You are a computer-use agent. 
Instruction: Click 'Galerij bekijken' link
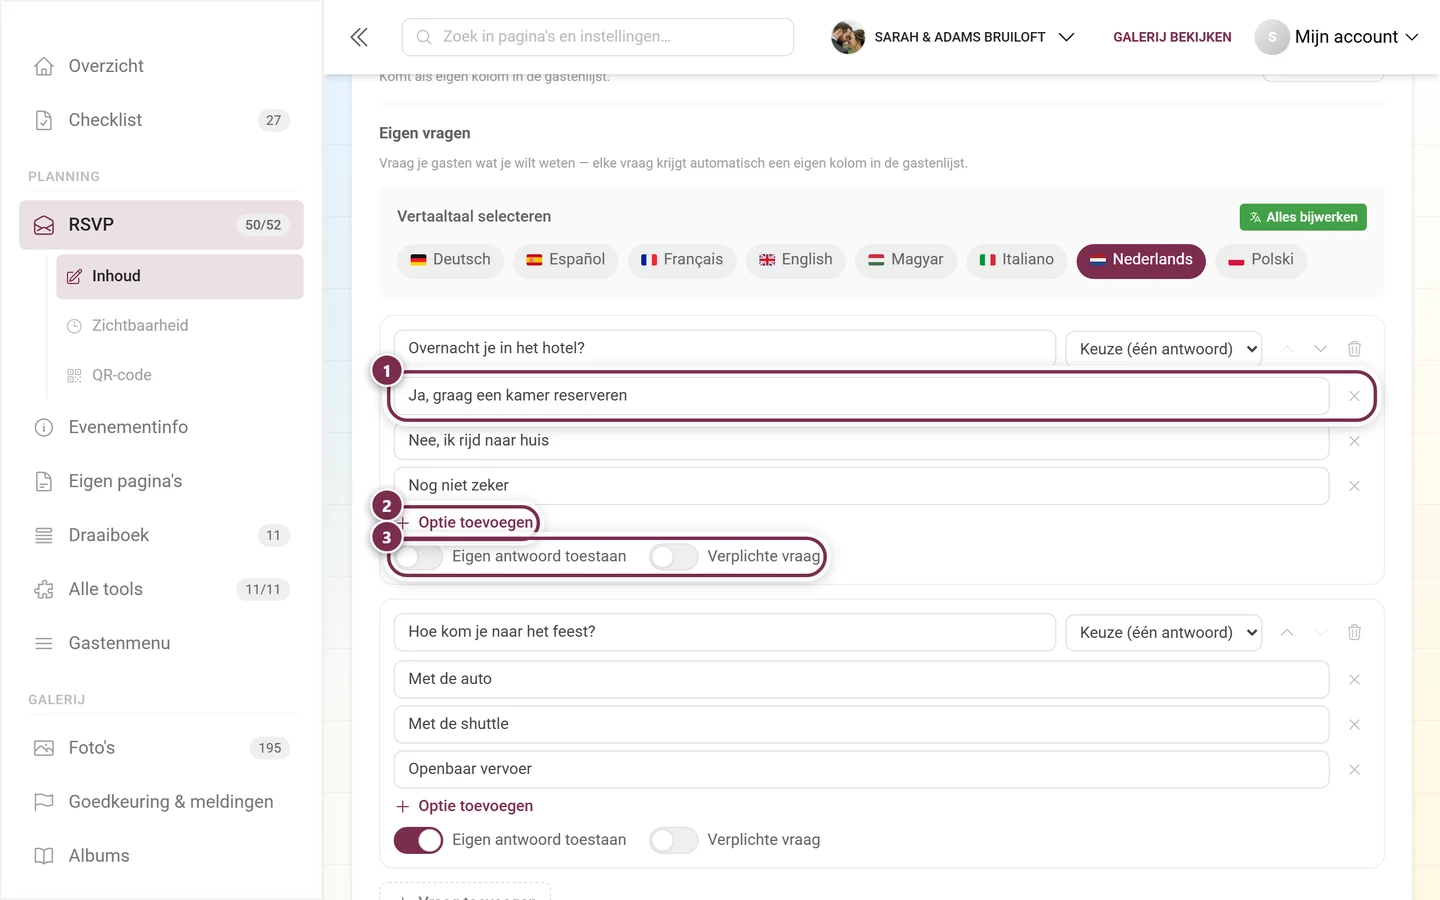(x=1172, y=37)
